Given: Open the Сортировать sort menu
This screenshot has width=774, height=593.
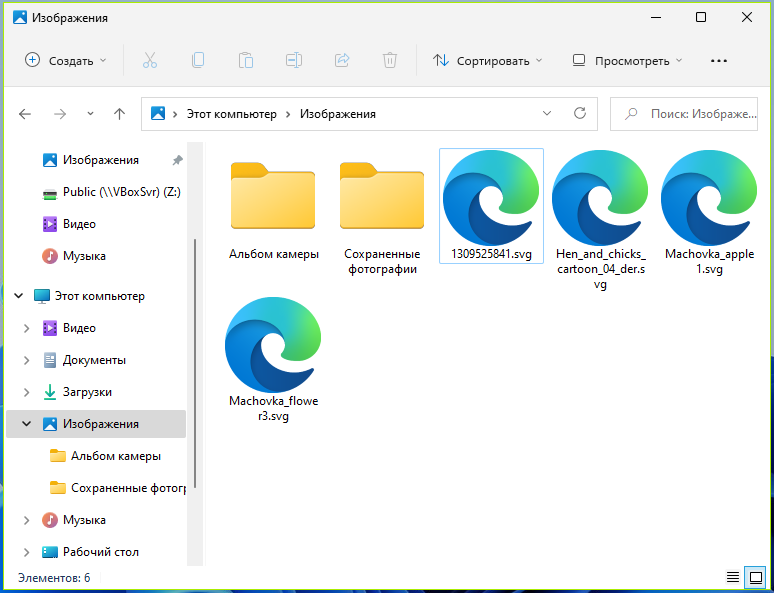Looking at the screenshot, I should point(487,61).
